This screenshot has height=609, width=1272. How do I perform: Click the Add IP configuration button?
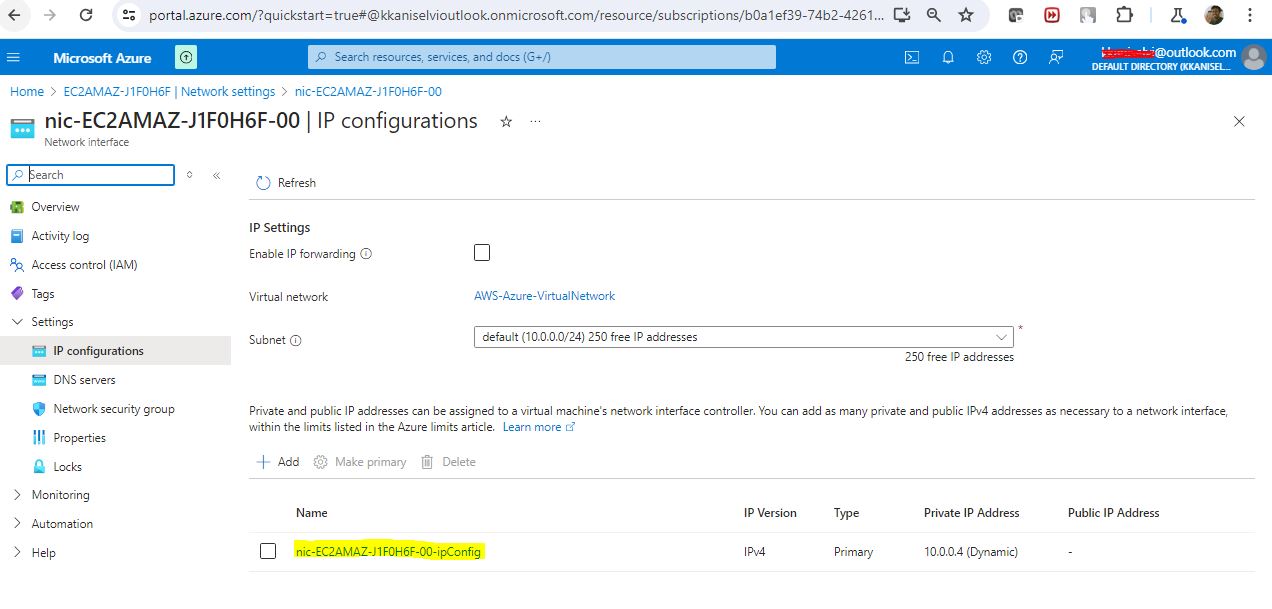[x=278, y=462]
